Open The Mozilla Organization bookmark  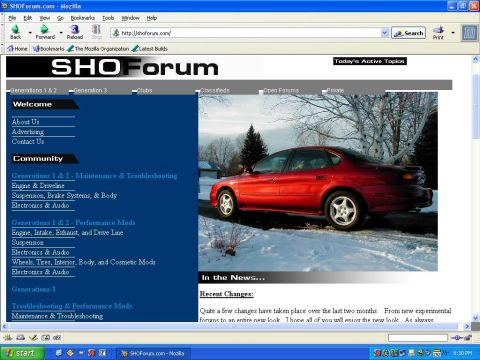pos(98,49)
